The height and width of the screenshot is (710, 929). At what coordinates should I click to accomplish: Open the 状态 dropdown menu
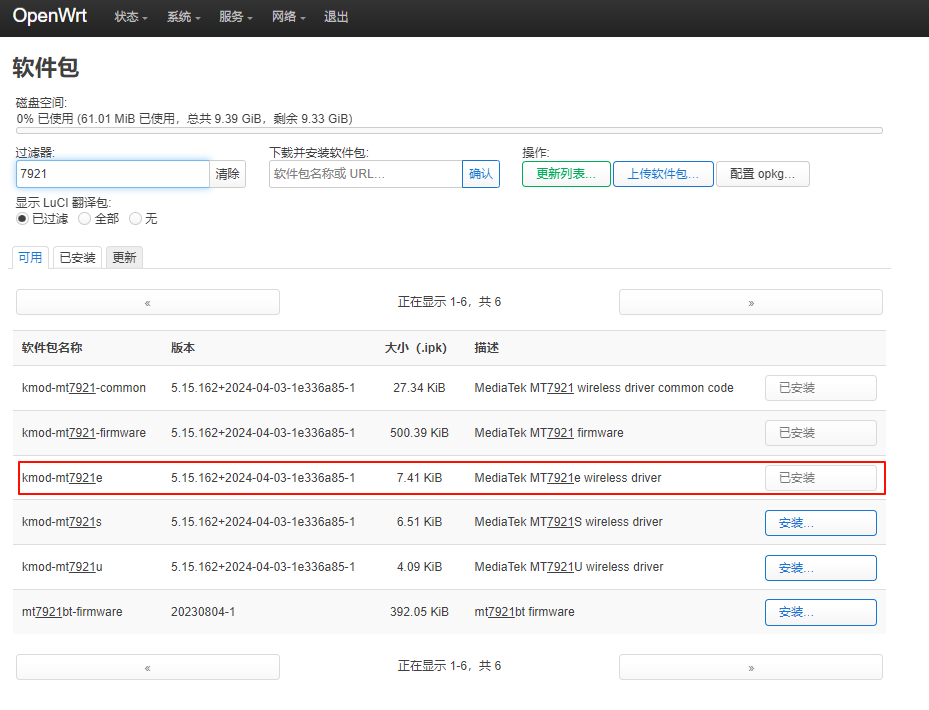point(131,17)
